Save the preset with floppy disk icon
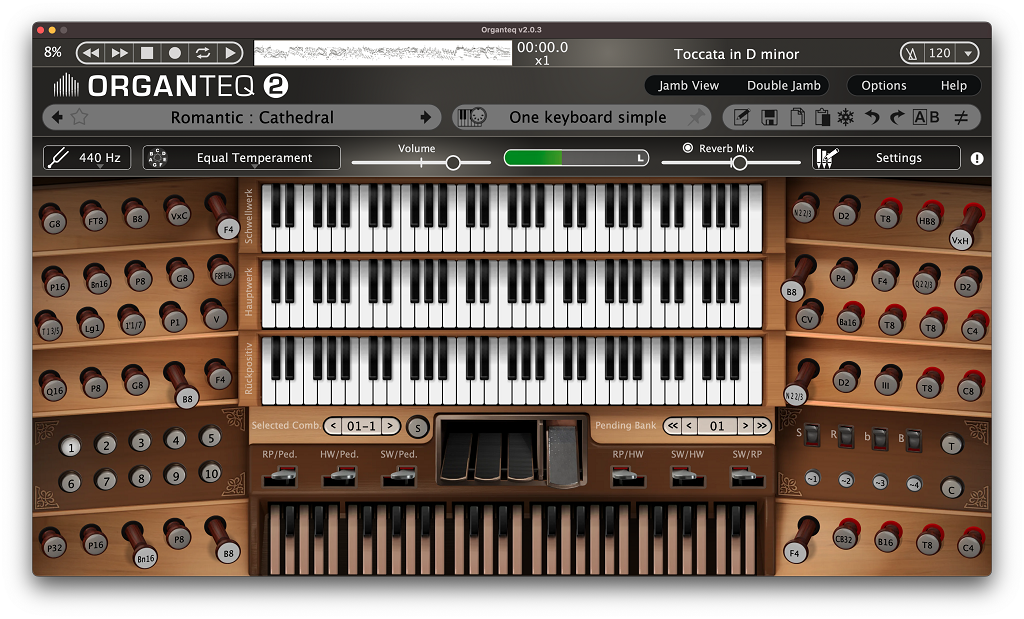Viewport: 1024px width, 619px height. tap(769, 118)
